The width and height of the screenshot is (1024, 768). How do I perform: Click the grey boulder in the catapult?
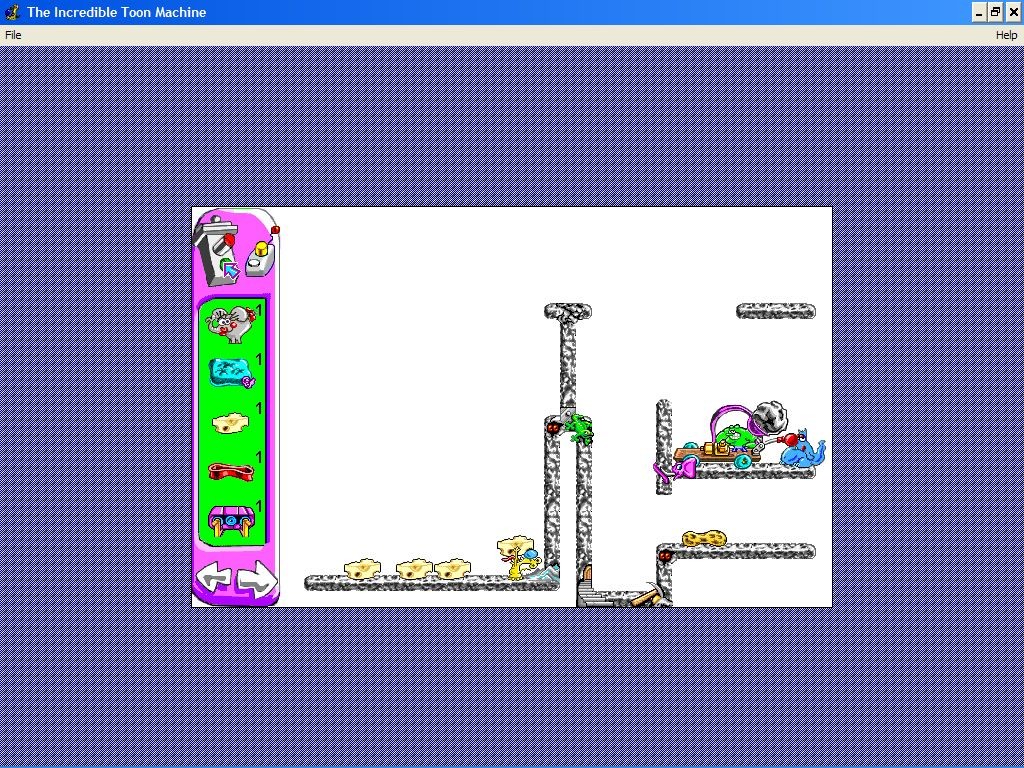click(771, 417)
